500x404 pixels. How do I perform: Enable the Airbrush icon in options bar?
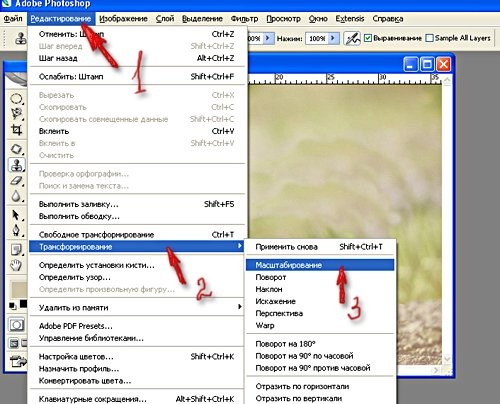click(352, 39)
